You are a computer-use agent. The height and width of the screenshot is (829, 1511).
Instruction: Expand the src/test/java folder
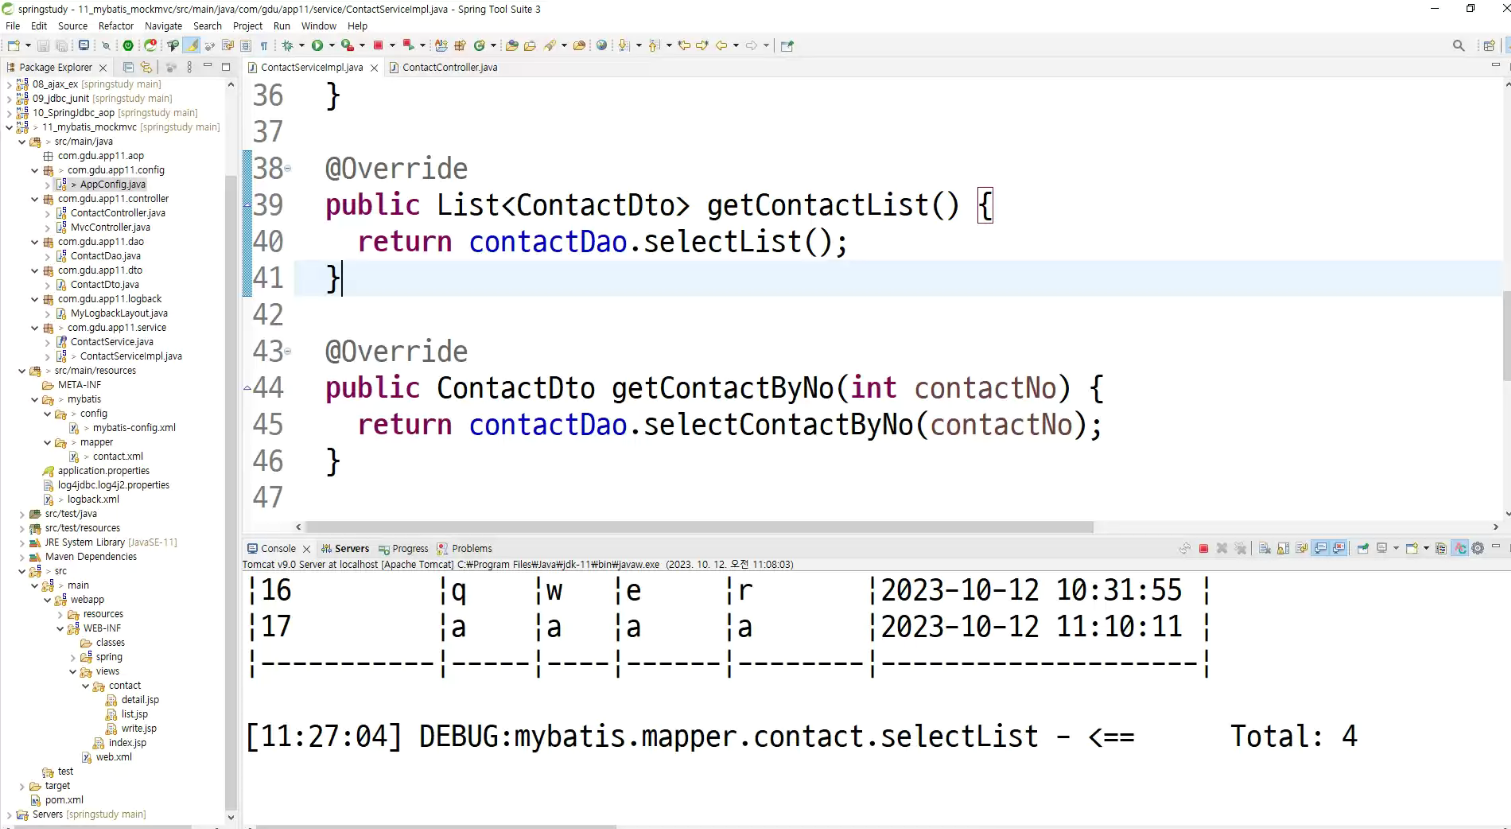pyautogui.click(x=22, y=514)
